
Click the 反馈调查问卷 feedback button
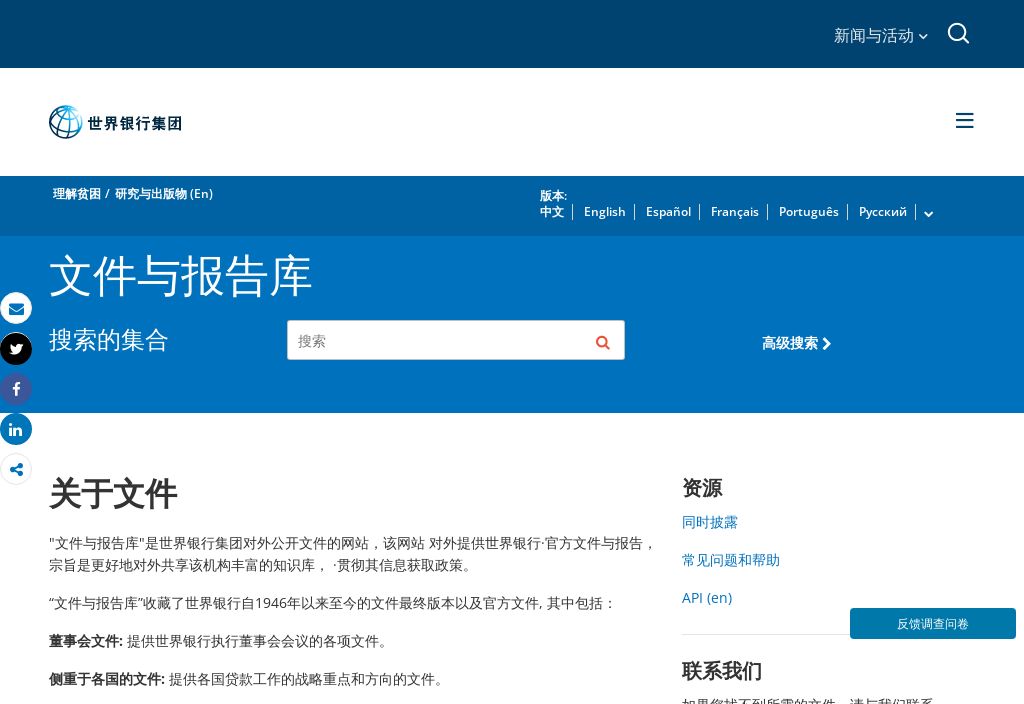(932, 623)
